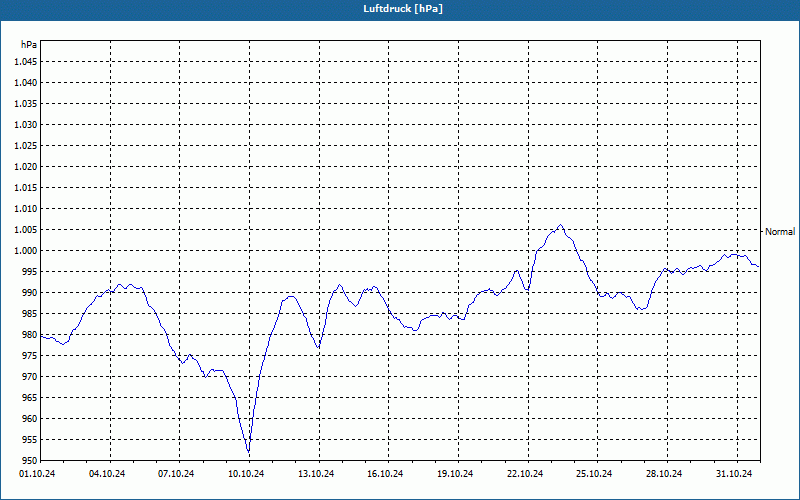Pick the 04.10.24 date label
800x500 pixels.
point(107,474)
